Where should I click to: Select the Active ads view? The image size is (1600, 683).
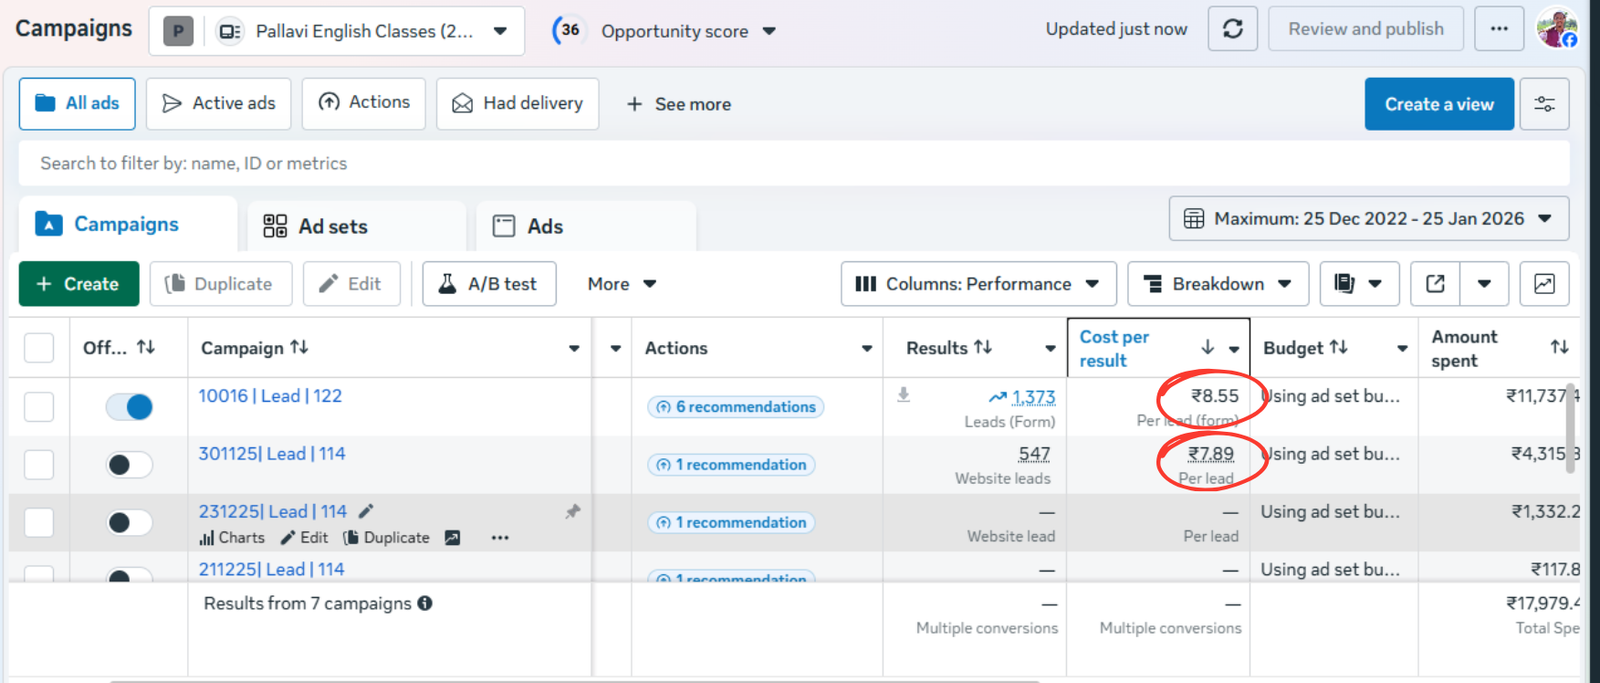pyautogui.click(x=218, y=104)
